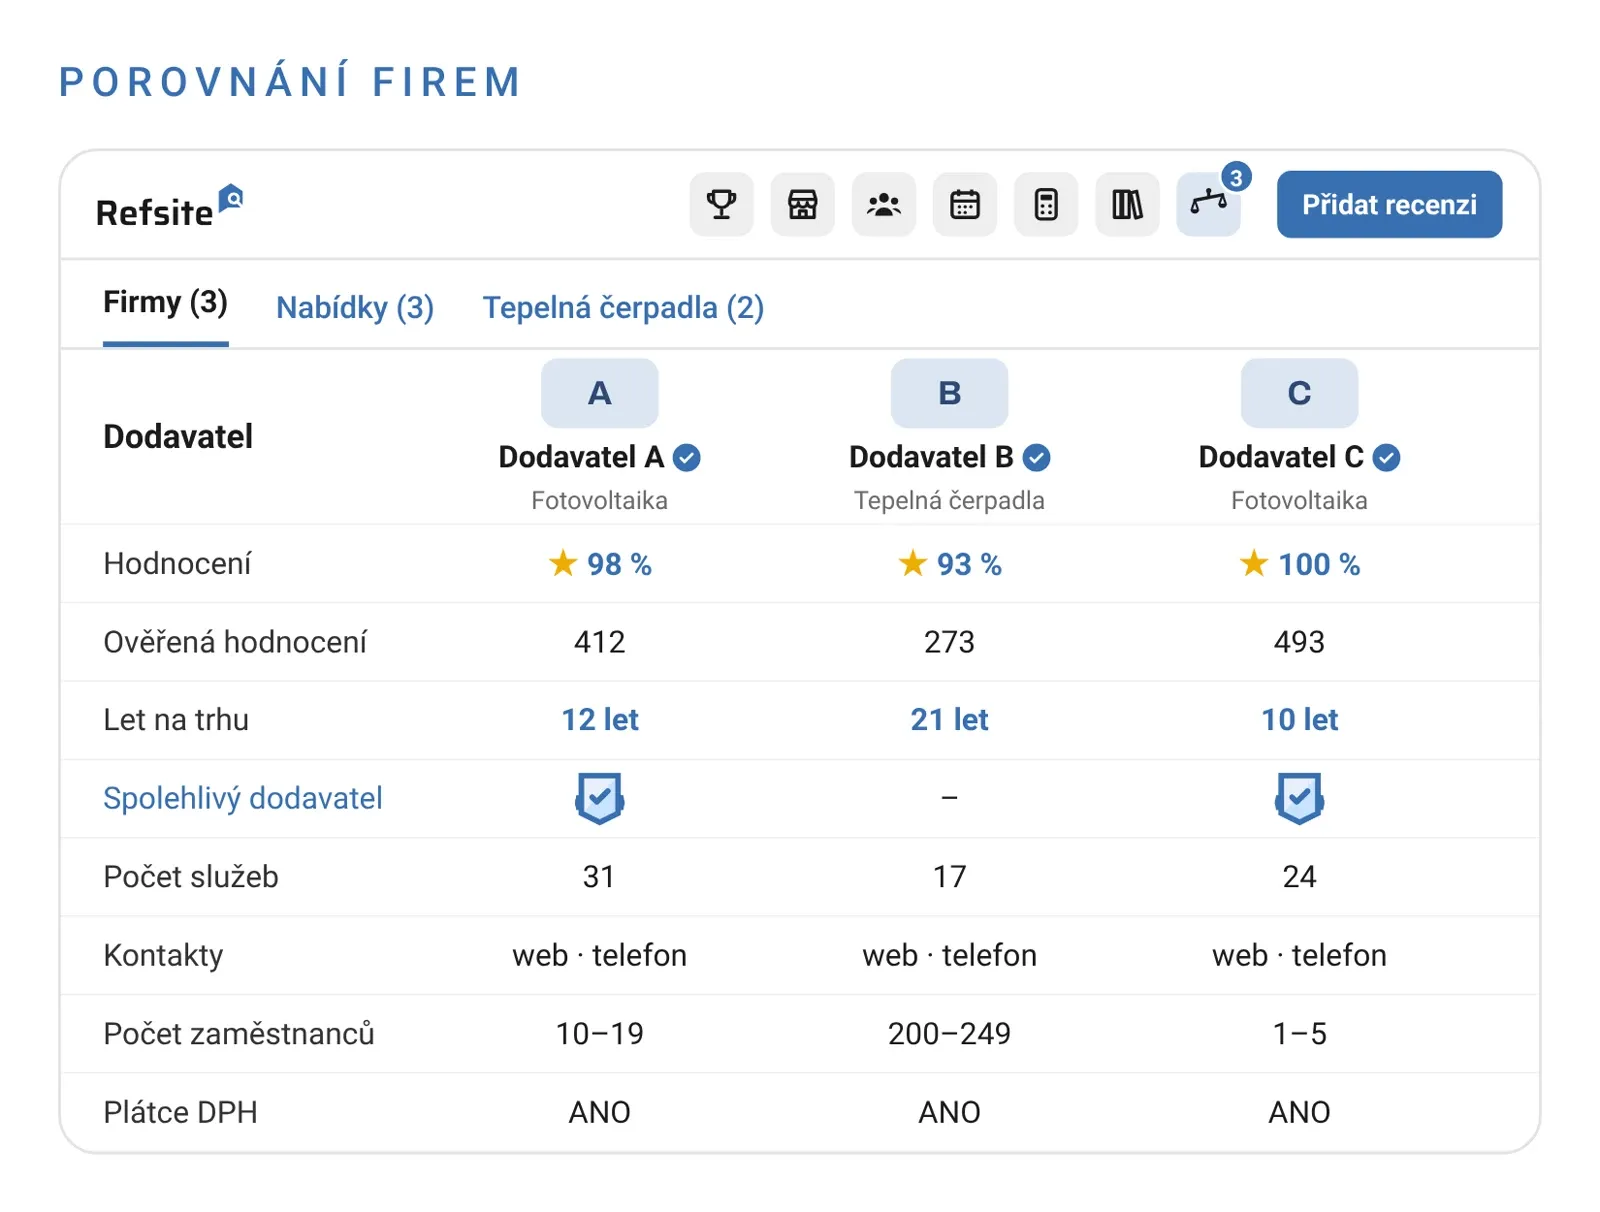Click the 1–5 employee count
This screenshot has height=1212, width=1600.
pos(1300,1033)
